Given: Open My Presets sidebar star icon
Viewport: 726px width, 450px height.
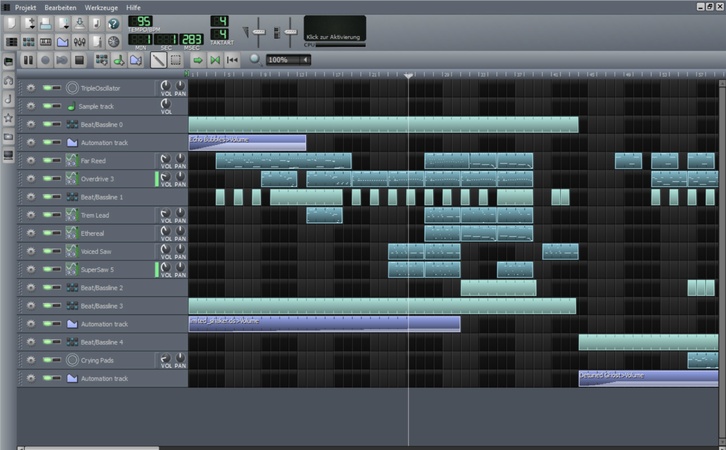Looking at the screenshot, I should [8, 118].
